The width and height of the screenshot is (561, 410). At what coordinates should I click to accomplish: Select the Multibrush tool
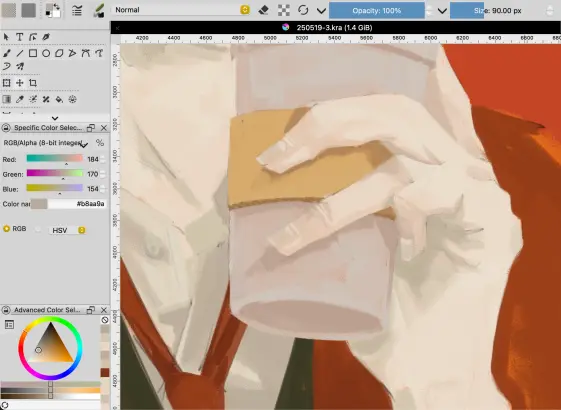coord(20,66)
